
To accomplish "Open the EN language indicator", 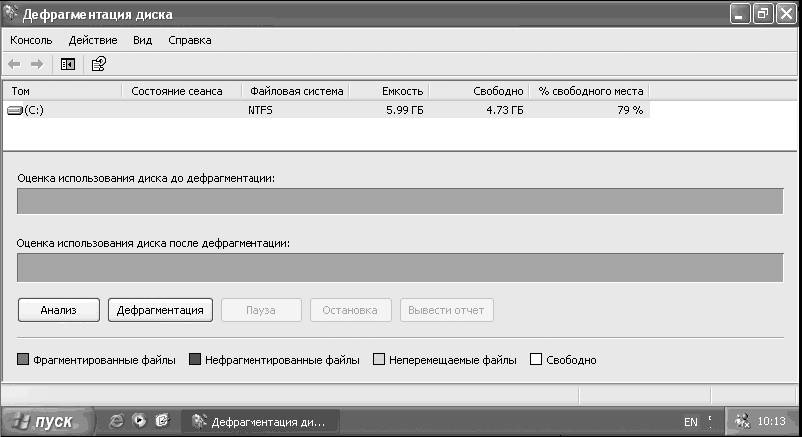I will click(x=690, y=422).
